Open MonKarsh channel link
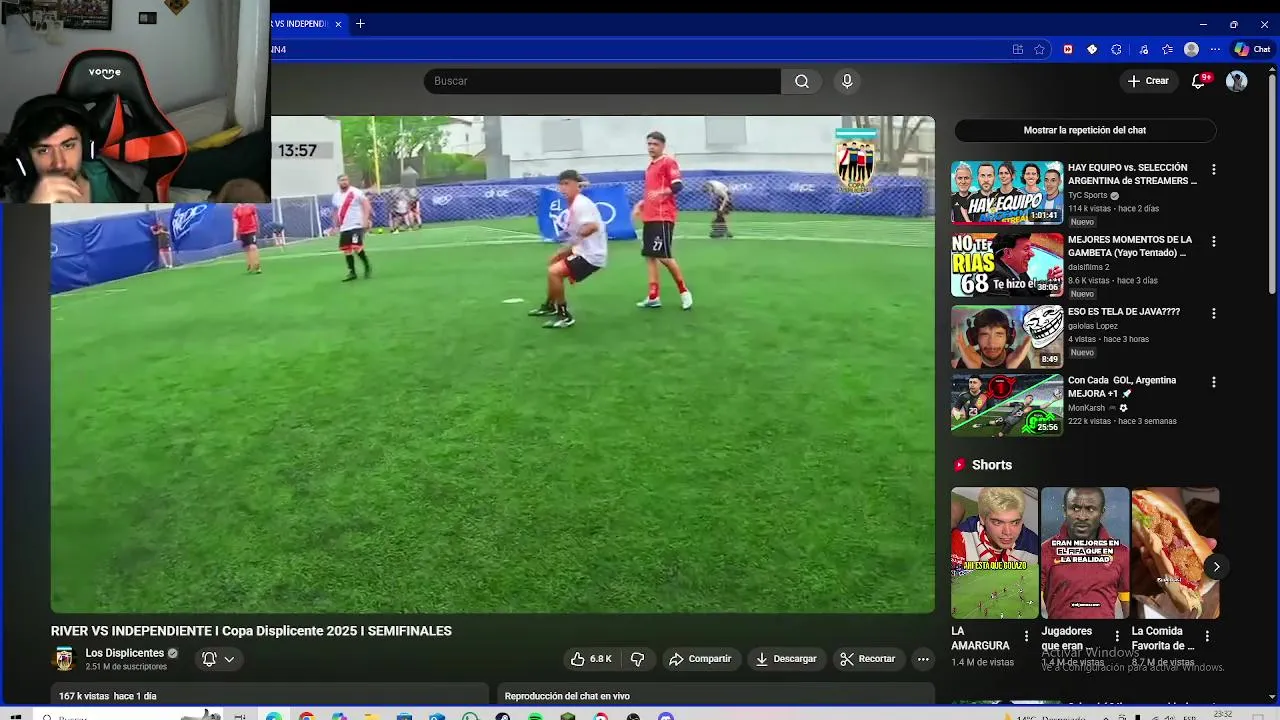Viewport: 1280px width, 720px height. pos(1086,408)
